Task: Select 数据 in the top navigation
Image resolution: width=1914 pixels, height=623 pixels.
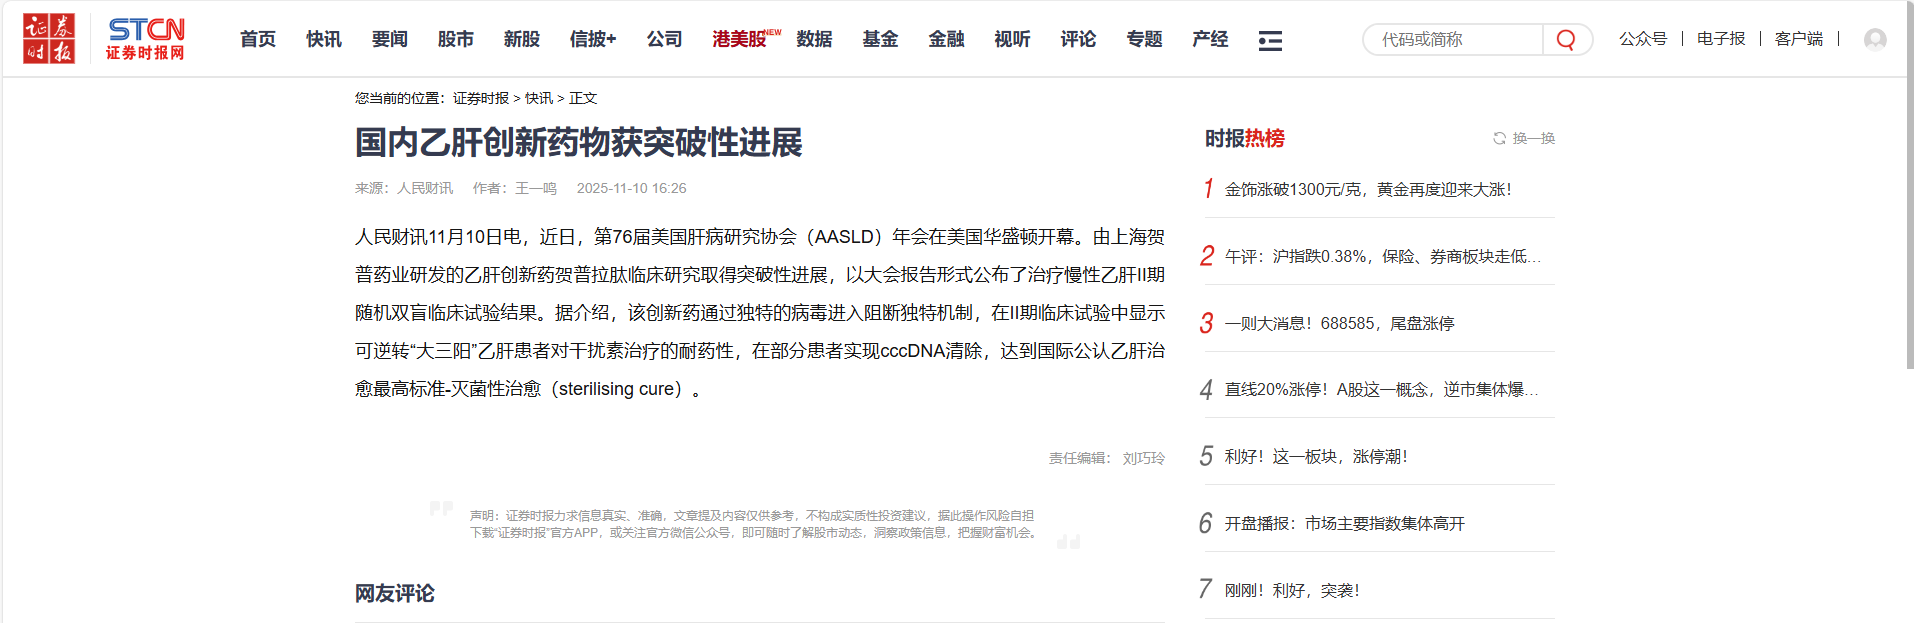Action: (814, 39)
